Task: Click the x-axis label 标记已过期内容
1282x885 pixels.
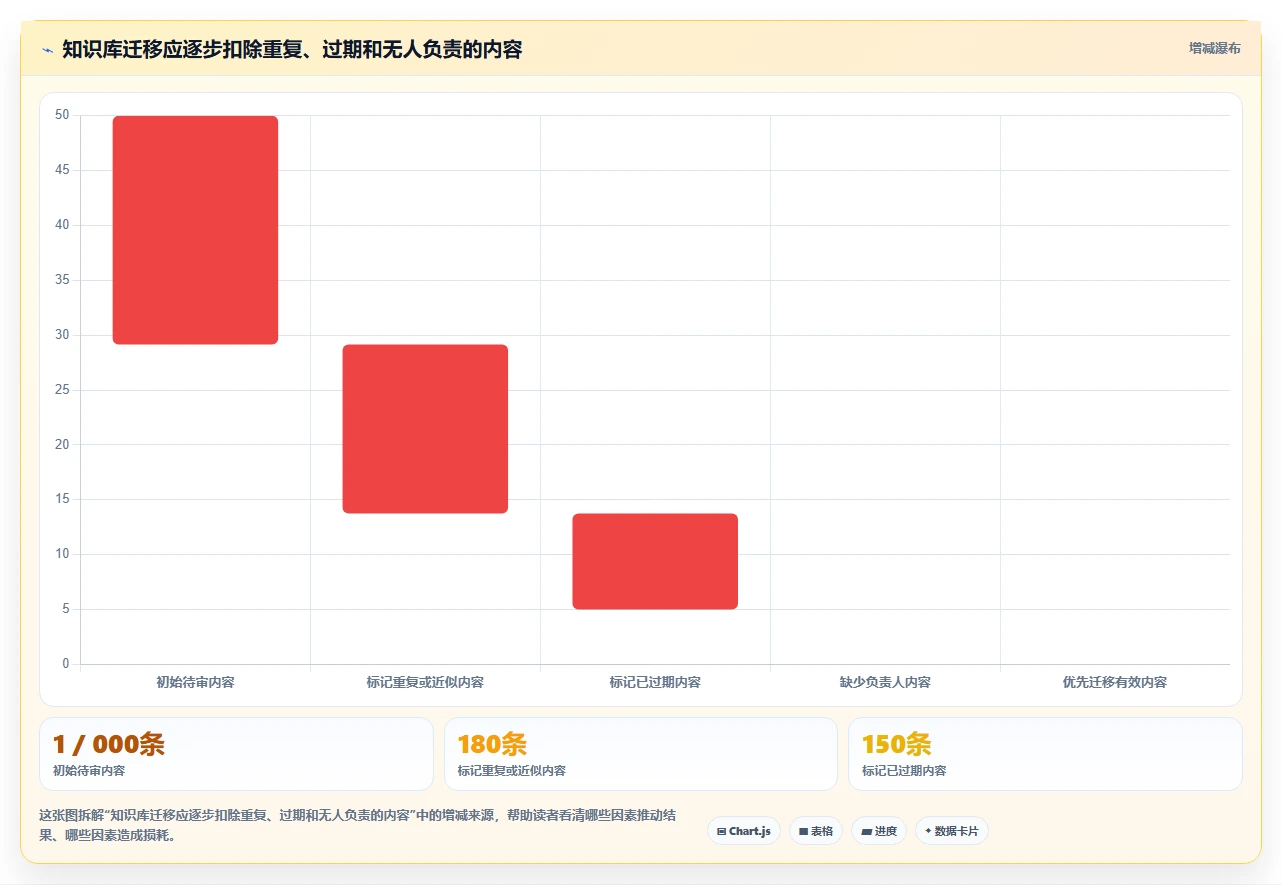Action: (655, 682)
